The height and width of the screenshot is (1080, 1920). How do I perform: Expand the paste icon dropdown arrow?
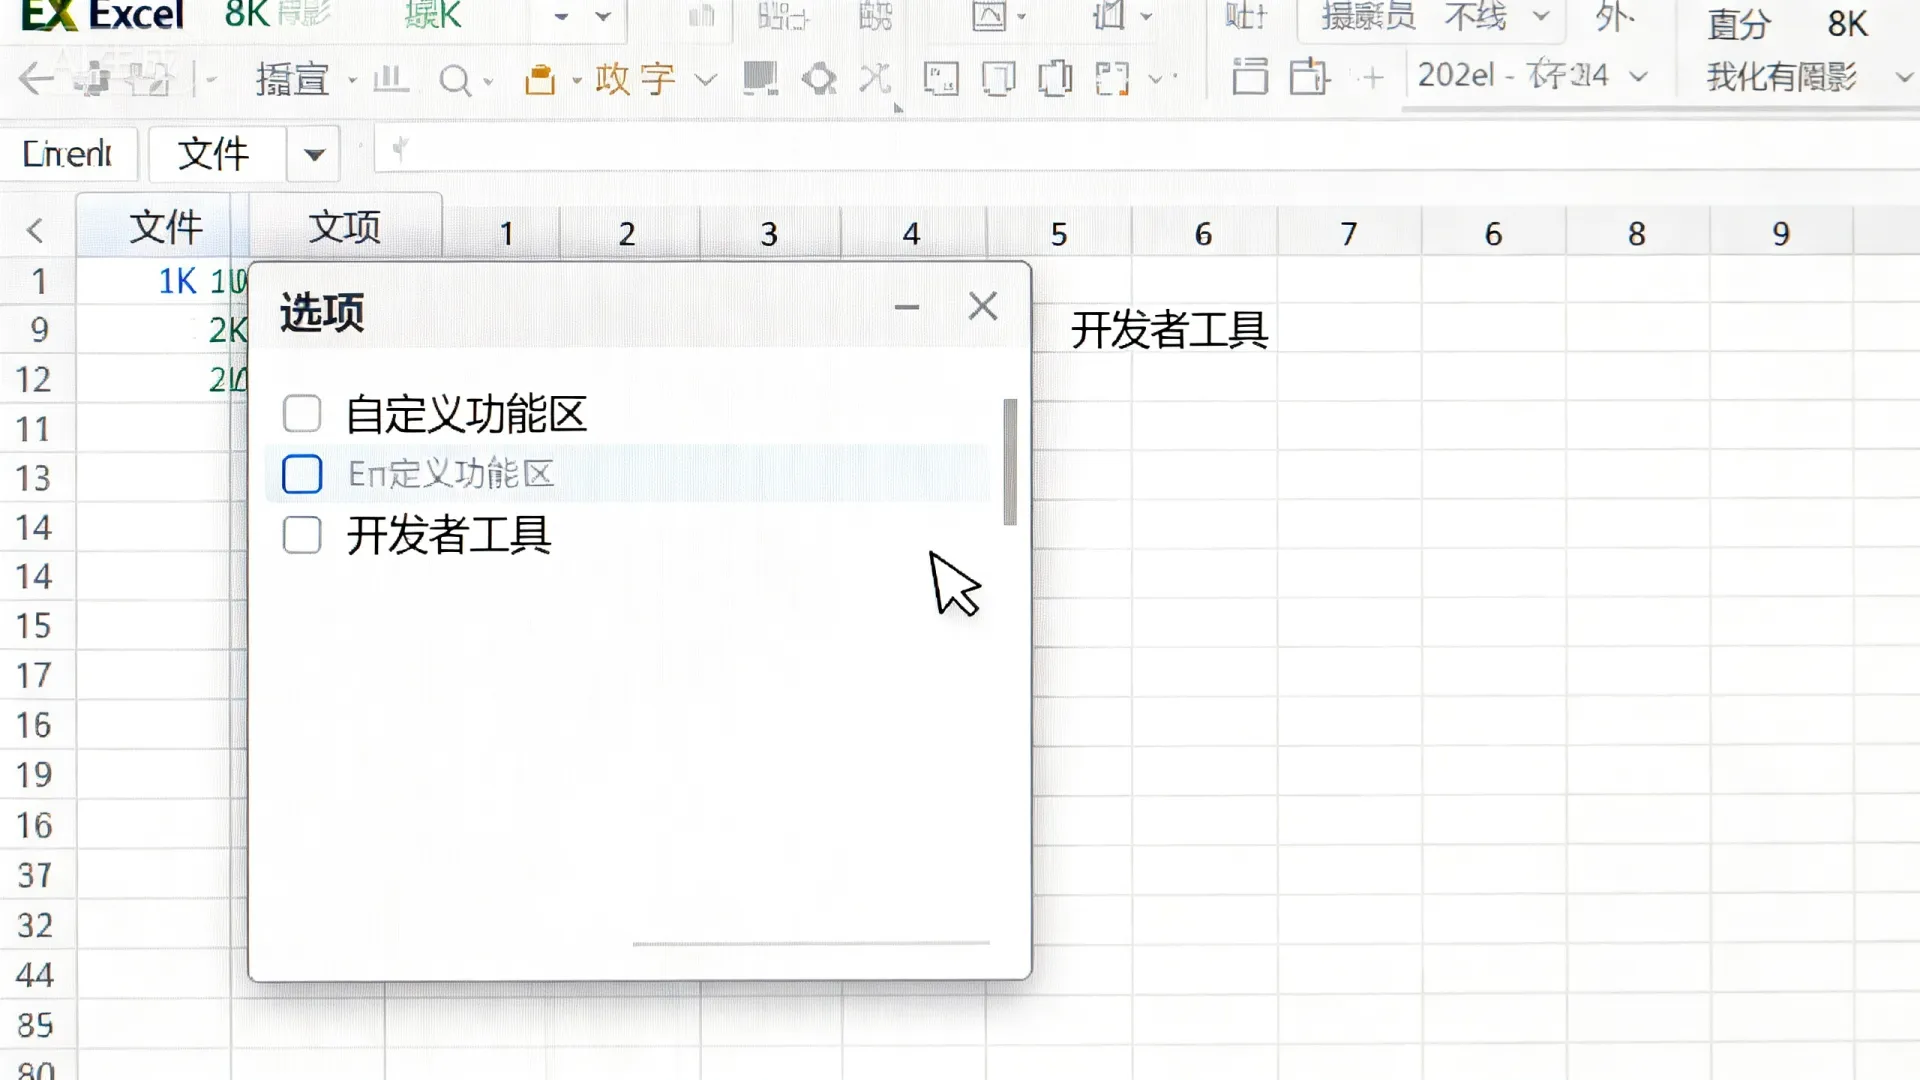pos(576,80)
